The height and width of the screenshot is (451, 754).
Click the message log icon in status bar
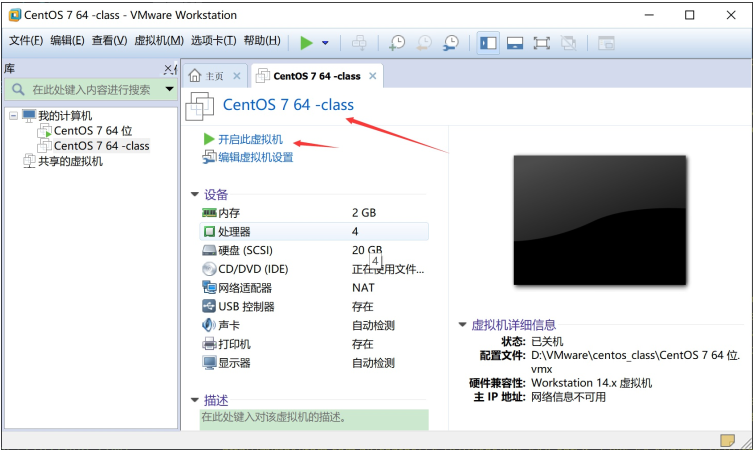tap(727, 440)
